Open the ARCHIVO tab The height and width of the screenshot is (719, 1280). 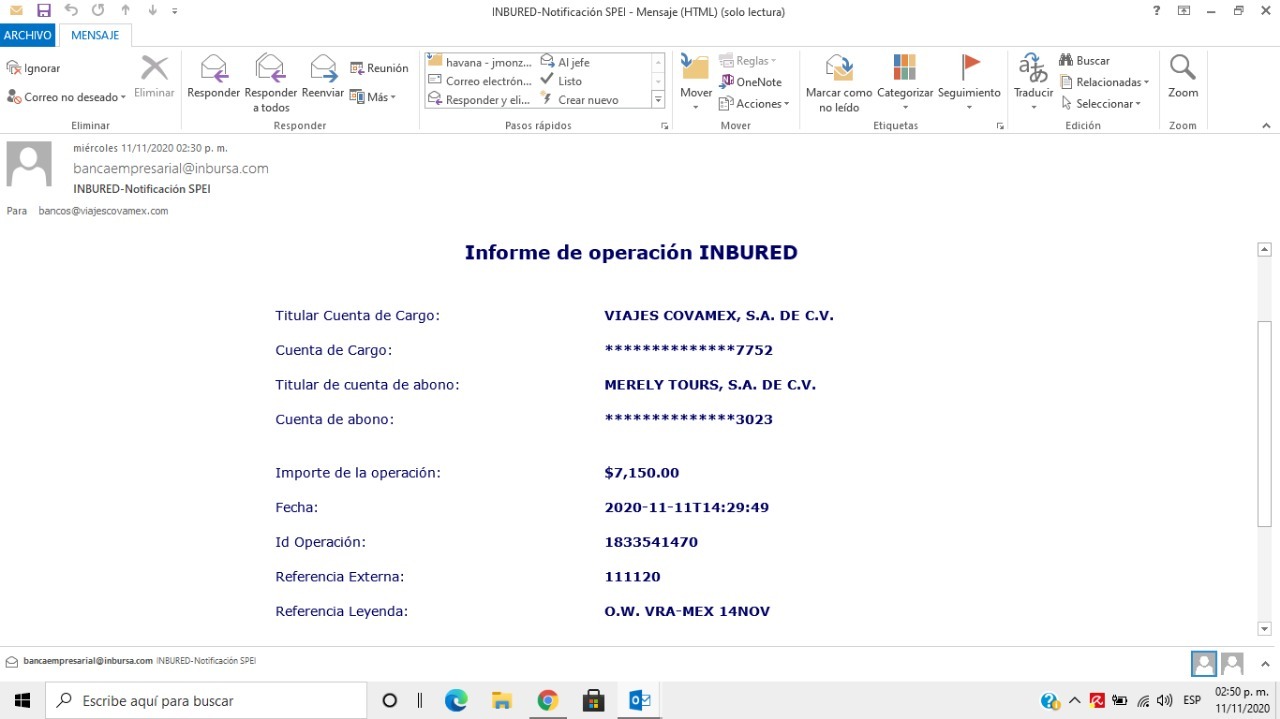tap(27, 35)
